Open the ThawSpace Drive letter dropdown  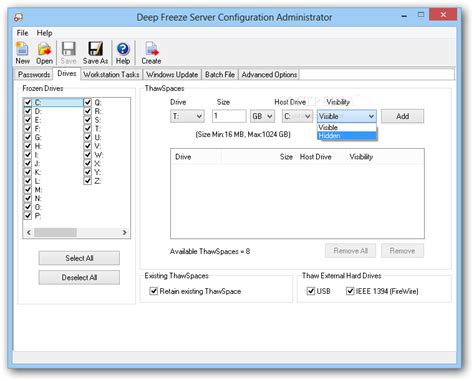187,116
